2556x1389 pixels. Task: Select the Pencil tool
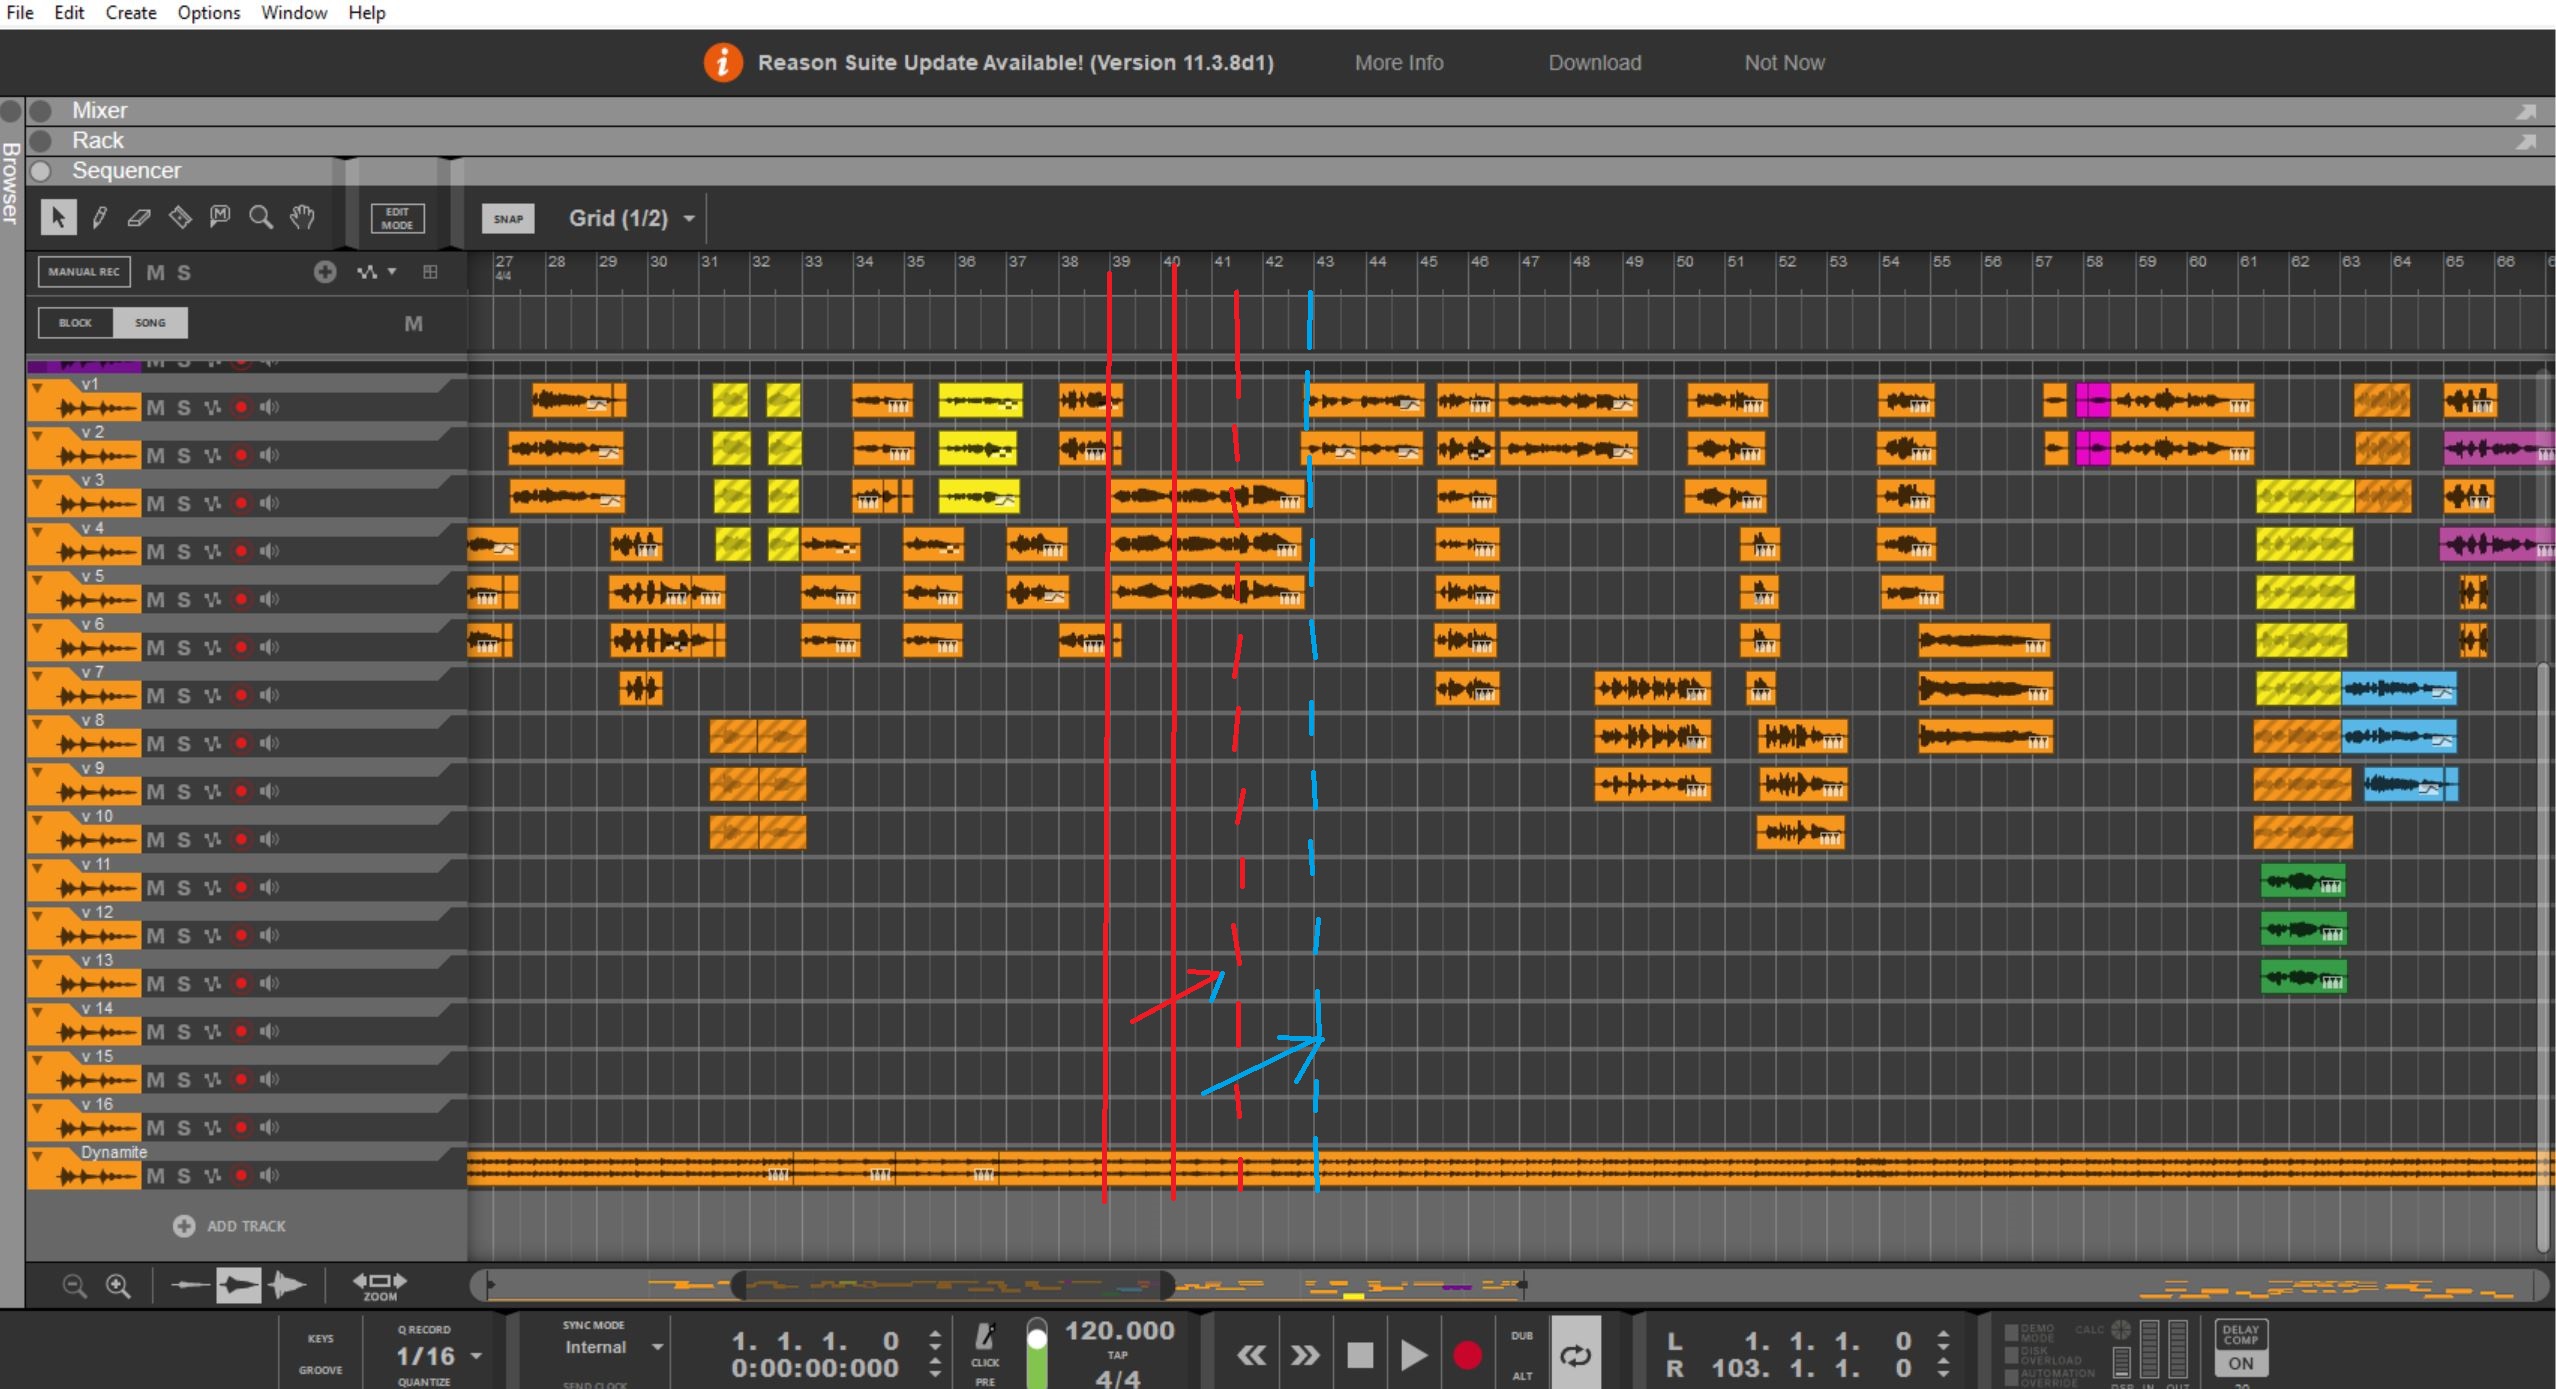(x=99, y=217)
